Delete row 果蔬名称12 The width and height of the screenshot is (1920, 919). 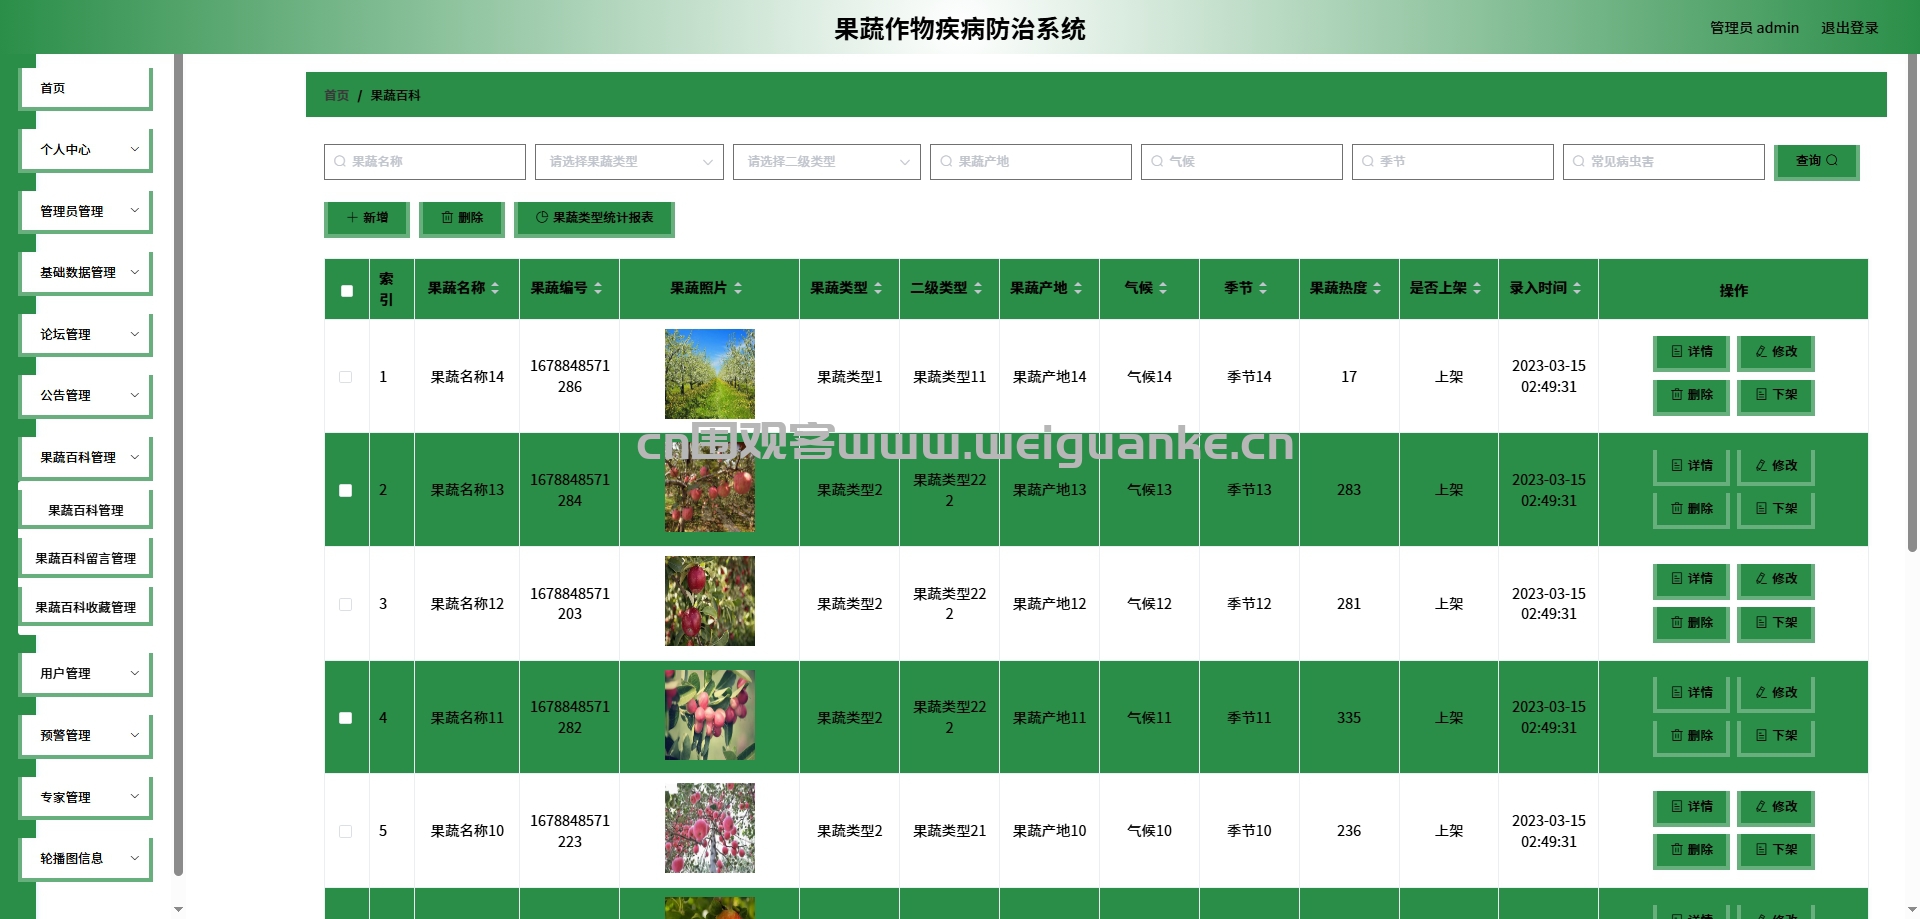[1692, 623]
